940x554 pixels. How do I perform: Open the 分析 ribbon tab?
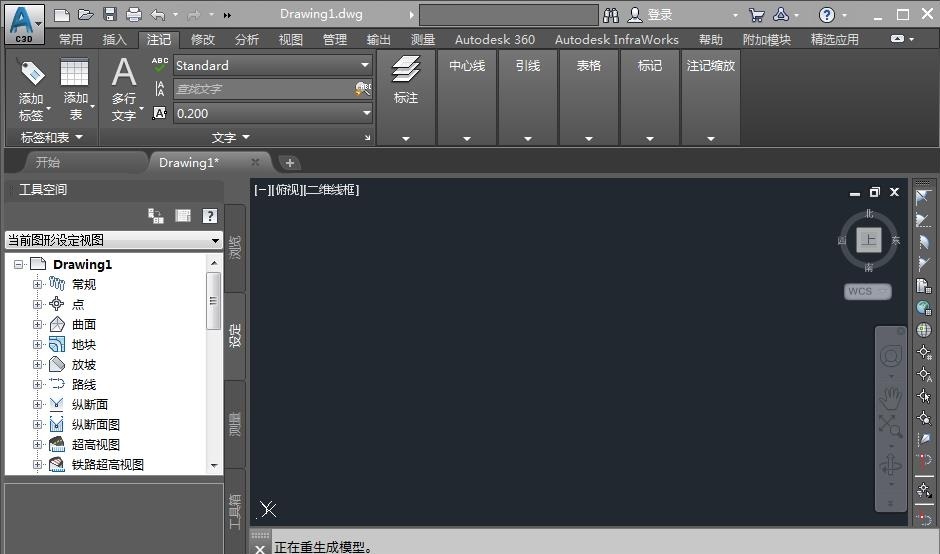pos(246,40)
